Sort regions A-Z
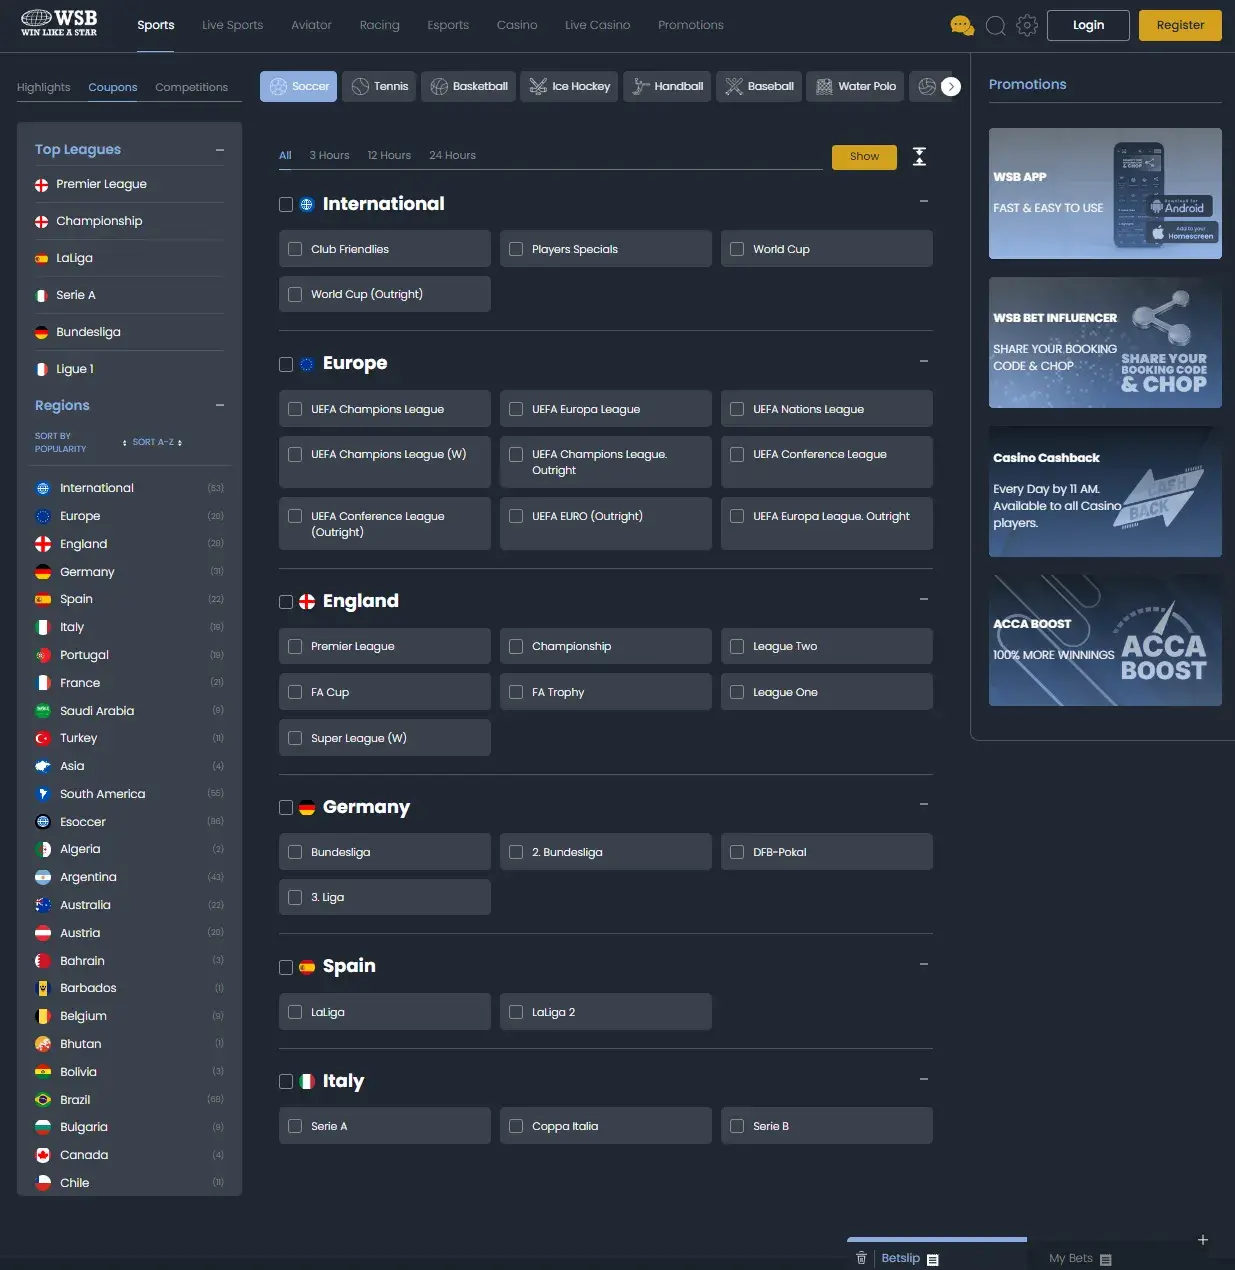The height and width of the screenshot is (1270, 1235). pos(157,442)
